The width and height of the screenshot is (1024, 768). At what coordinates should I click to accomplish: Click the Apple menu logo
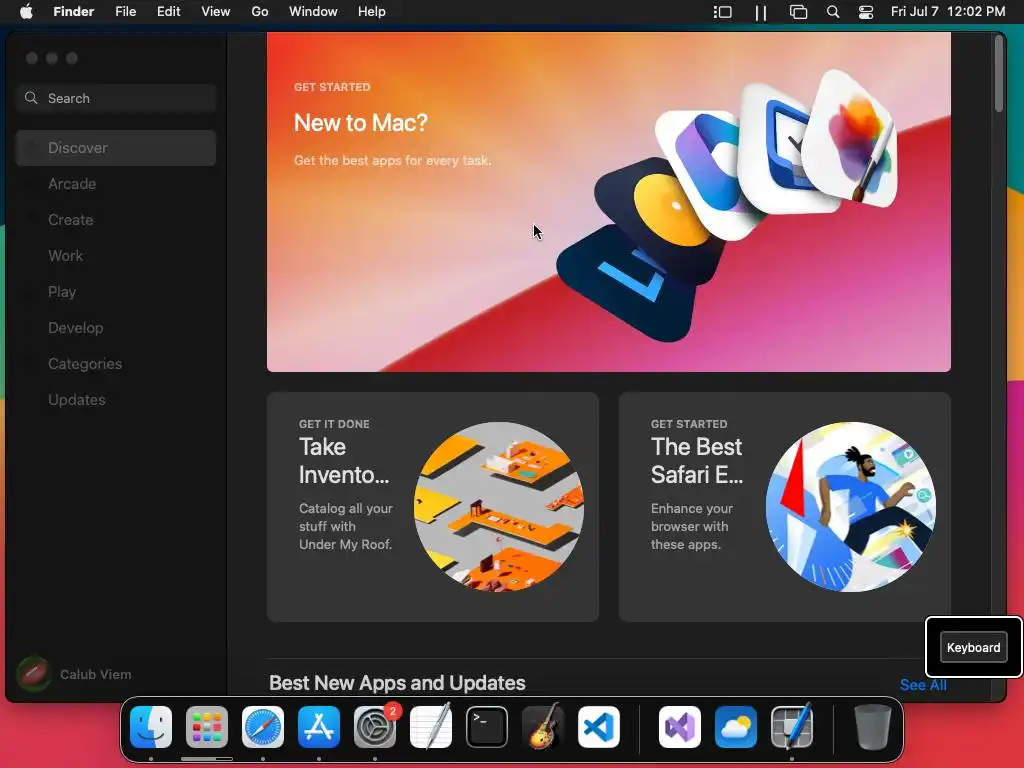[x=26, y=12]
